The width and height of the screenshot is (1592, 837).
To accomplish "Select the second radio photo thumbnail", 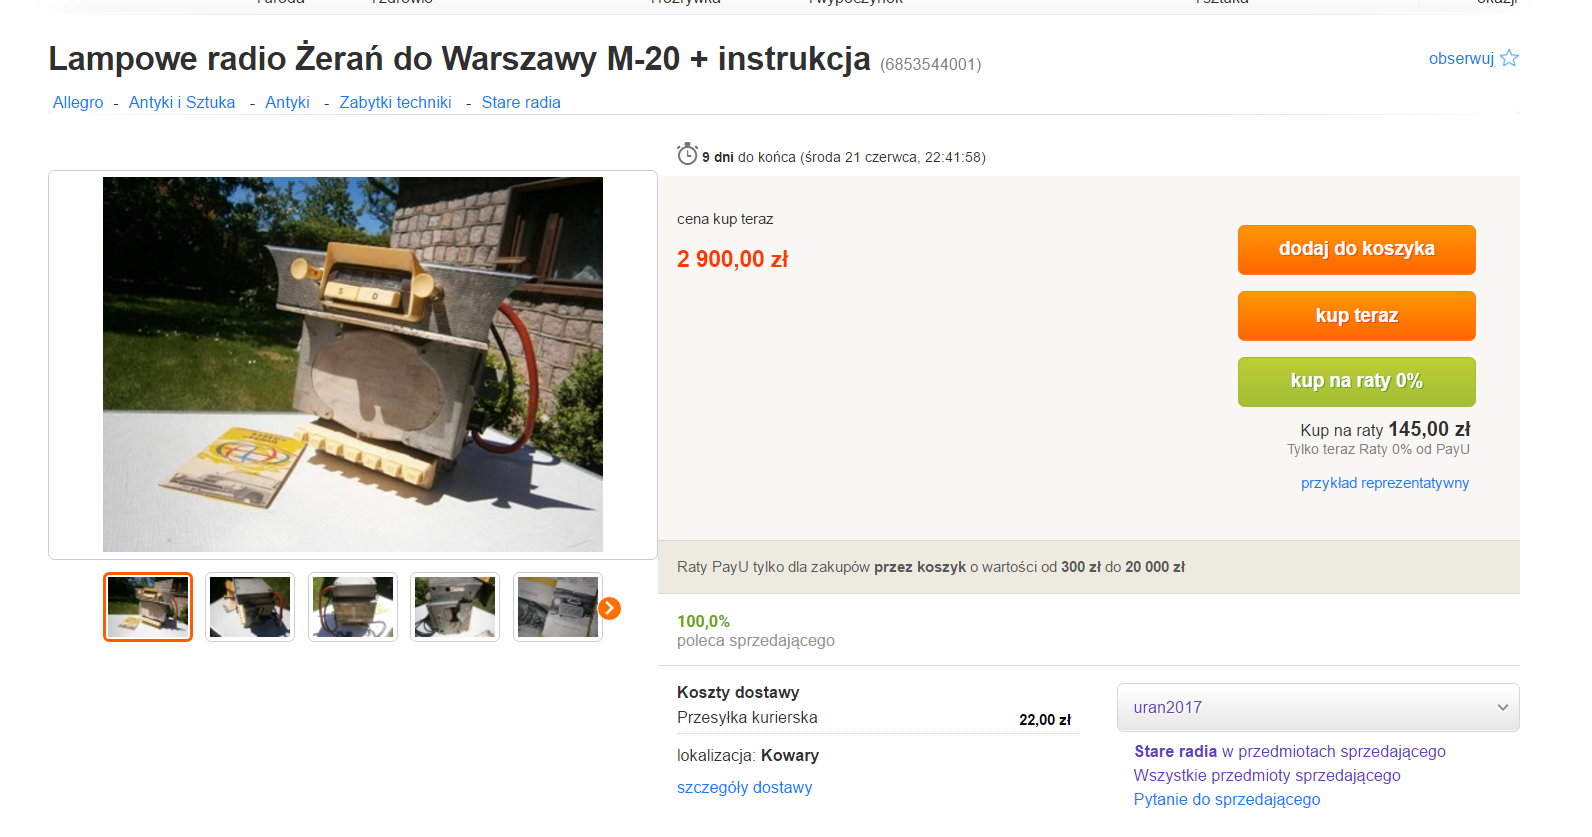I will pyautogui.click(x=250, y=607).
